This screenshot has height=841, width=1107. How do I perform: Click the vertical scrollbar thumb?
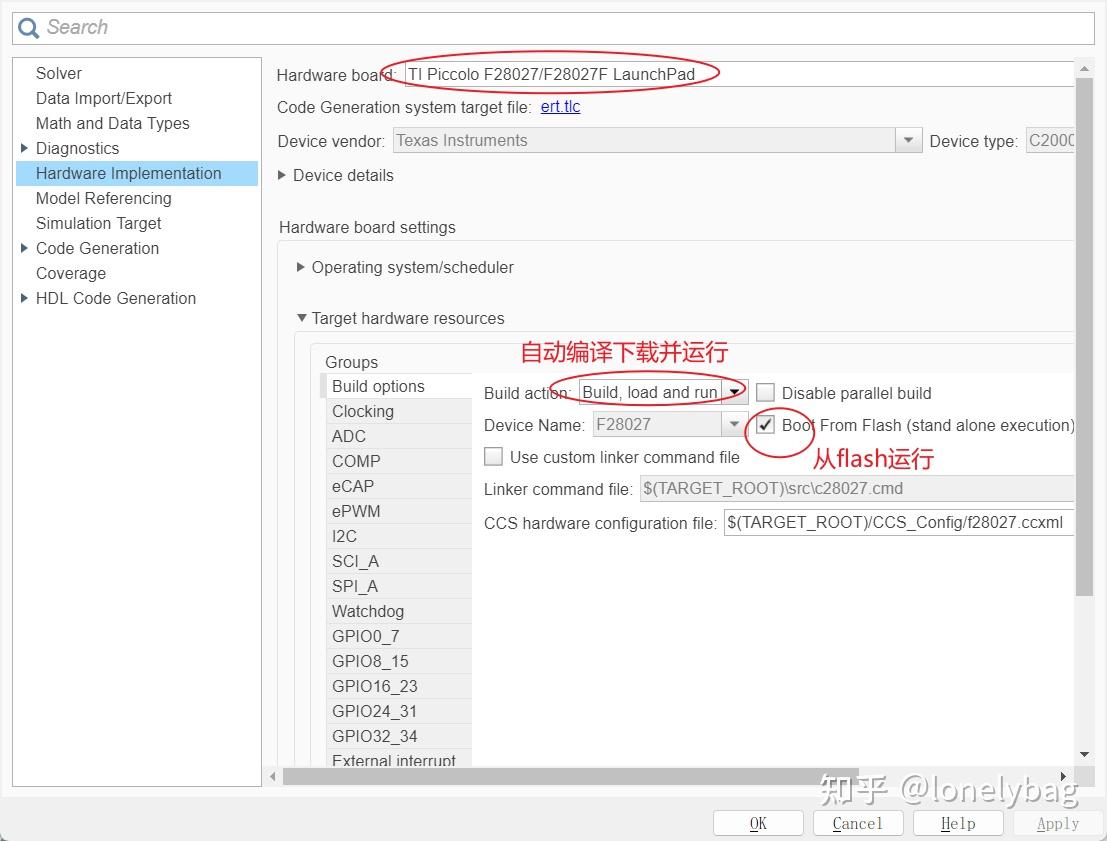coord(1084,337)
